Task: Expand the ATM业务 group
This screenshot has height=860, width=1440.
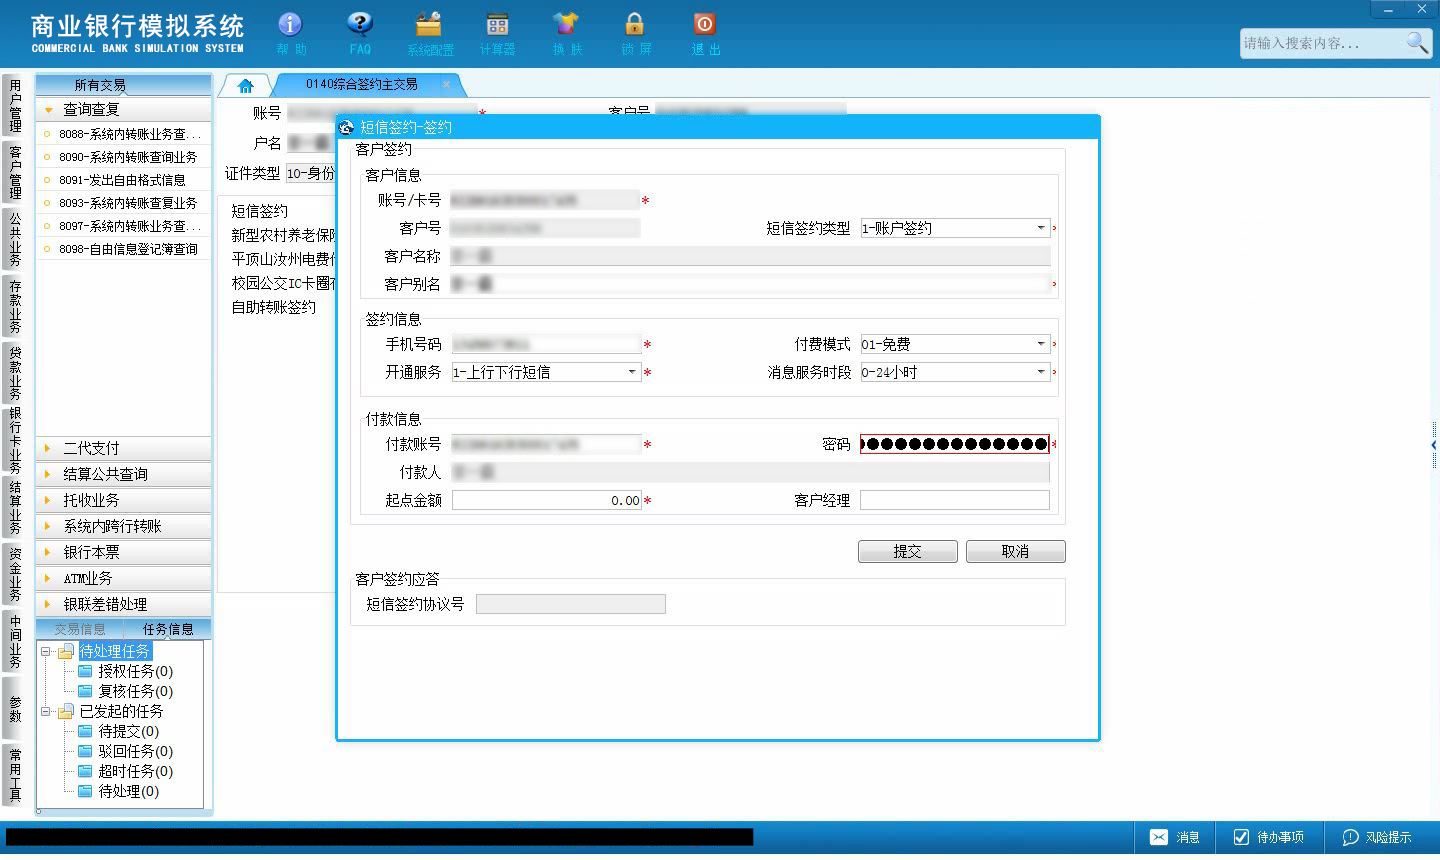Action: 124,578
